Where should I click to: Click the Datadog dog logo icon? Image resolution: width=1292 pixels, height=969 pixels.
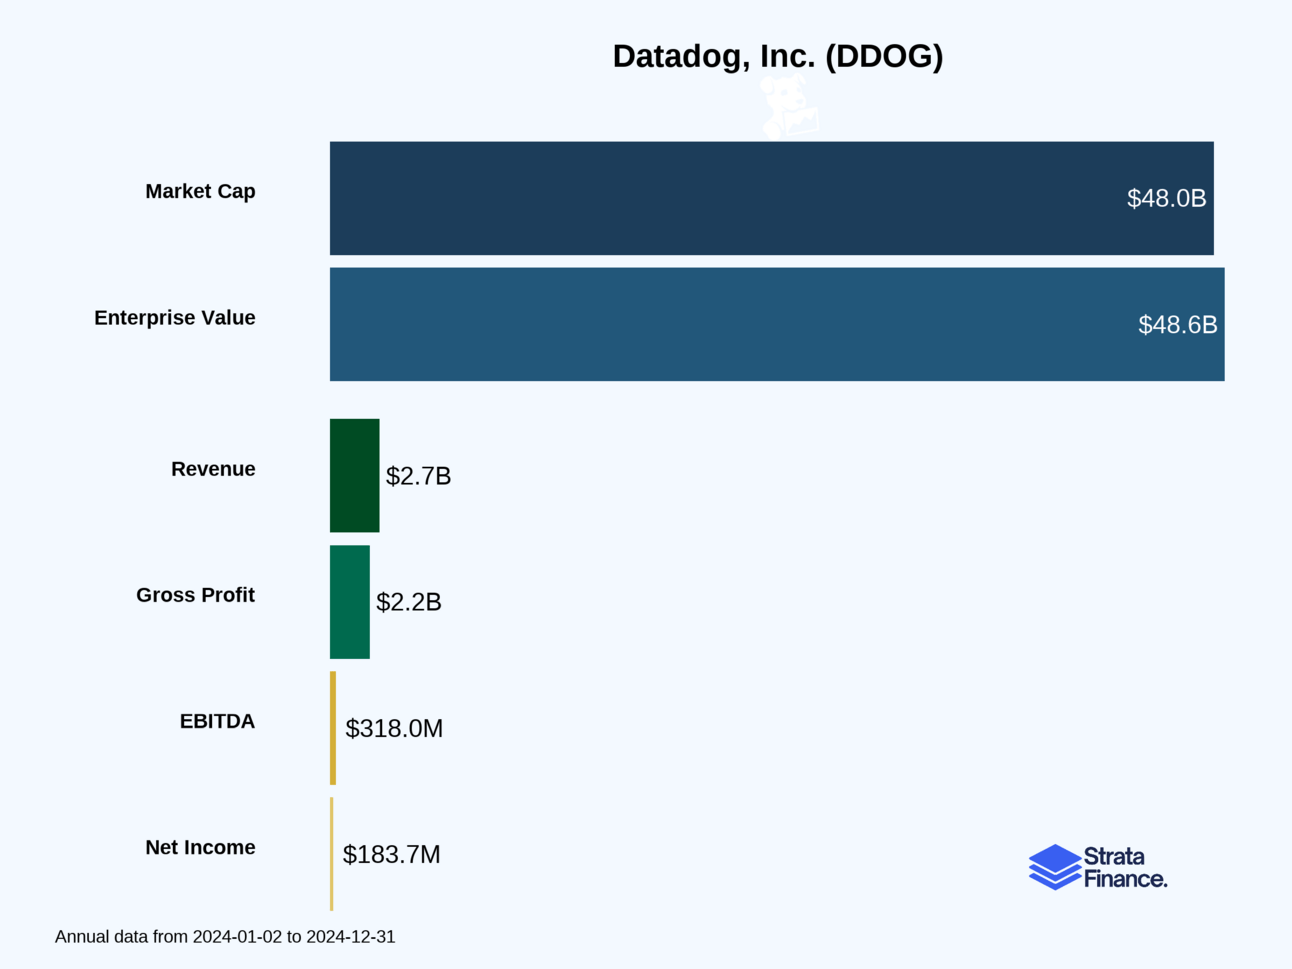point(789,107)
